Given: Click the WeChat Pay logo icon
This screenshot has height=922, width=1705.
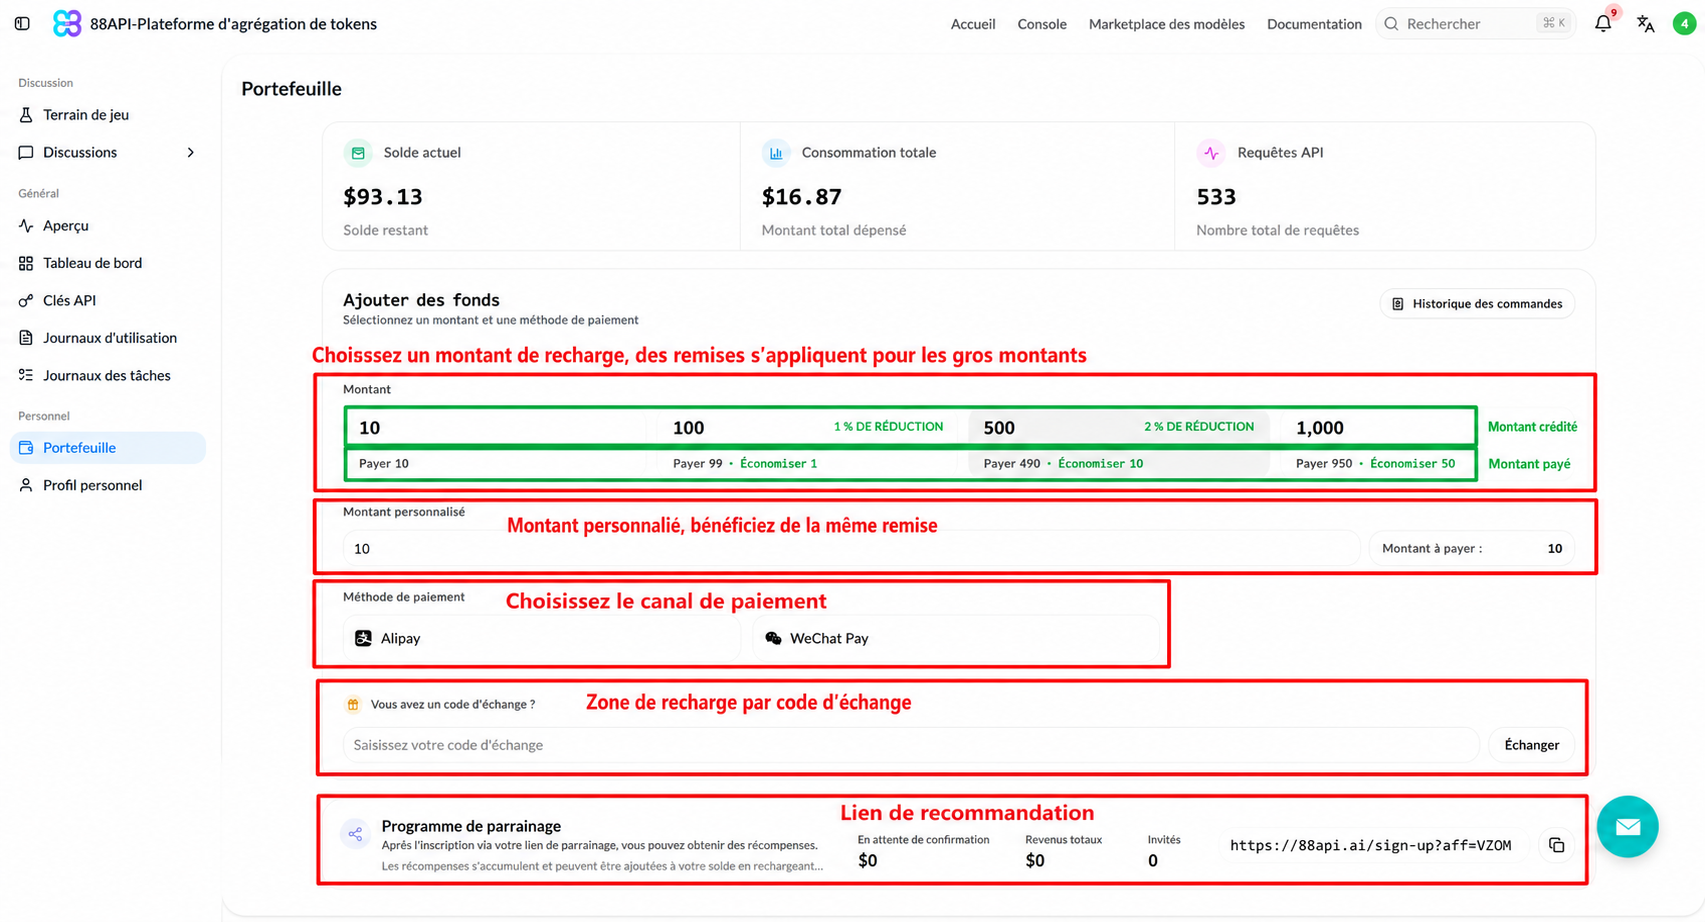Looking at the screenshot, I should click(773, 638).
